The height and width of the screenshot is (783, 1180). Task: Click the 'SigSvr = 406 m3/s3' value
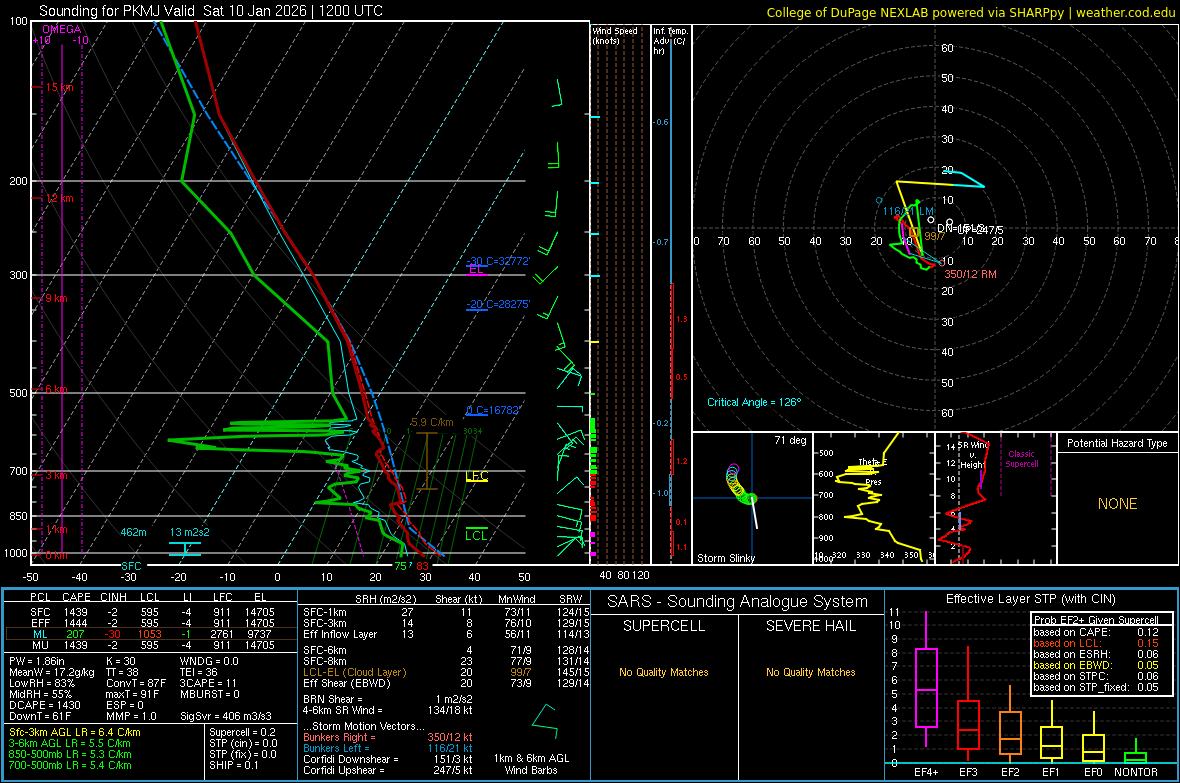pyautogui.click(x=226, y=716)
